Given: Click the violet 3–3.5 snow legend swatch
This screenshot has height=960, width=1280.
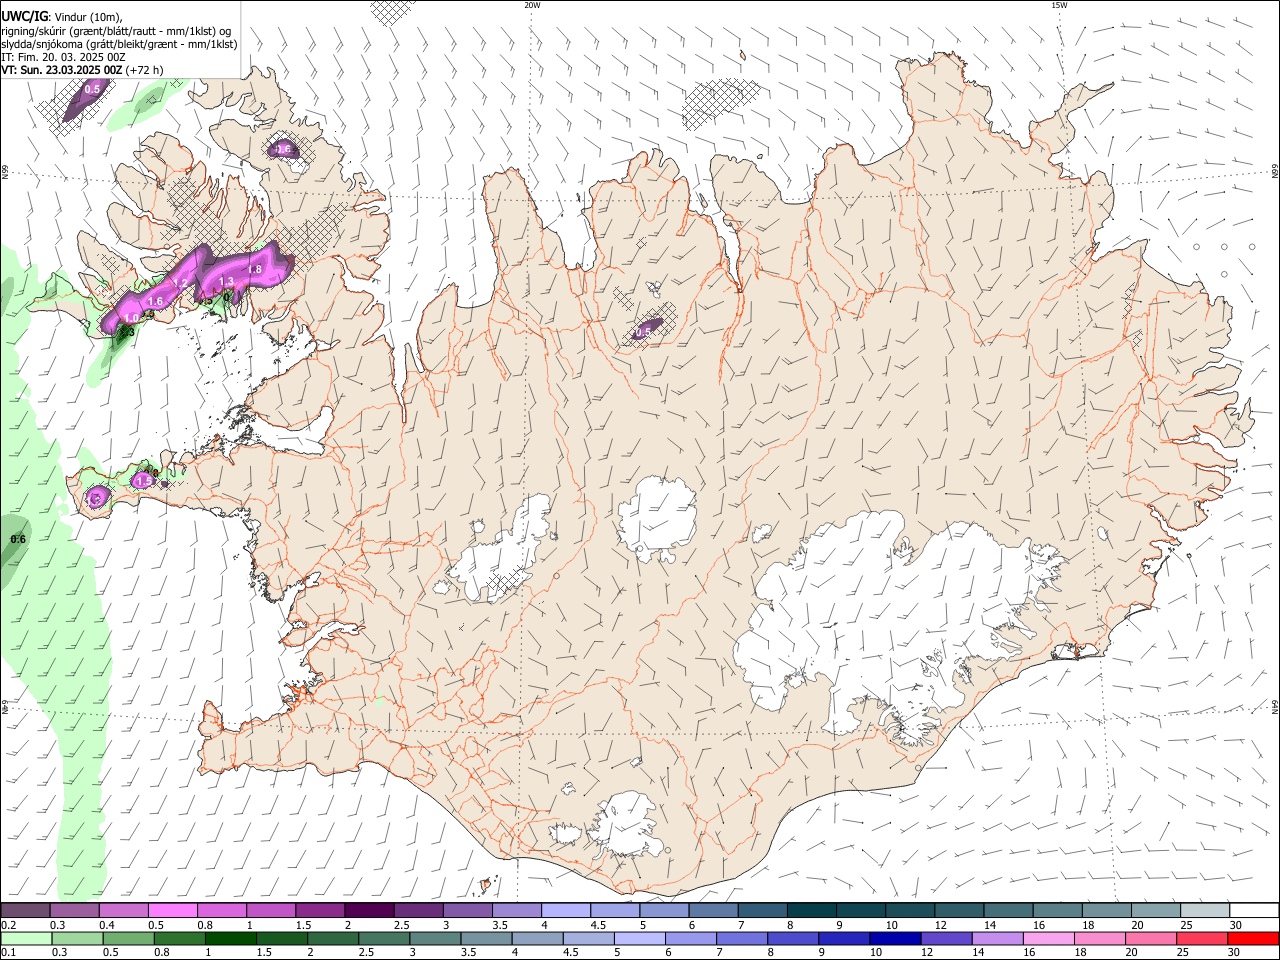Looking at the screenshot, I should tap(466, 911).
